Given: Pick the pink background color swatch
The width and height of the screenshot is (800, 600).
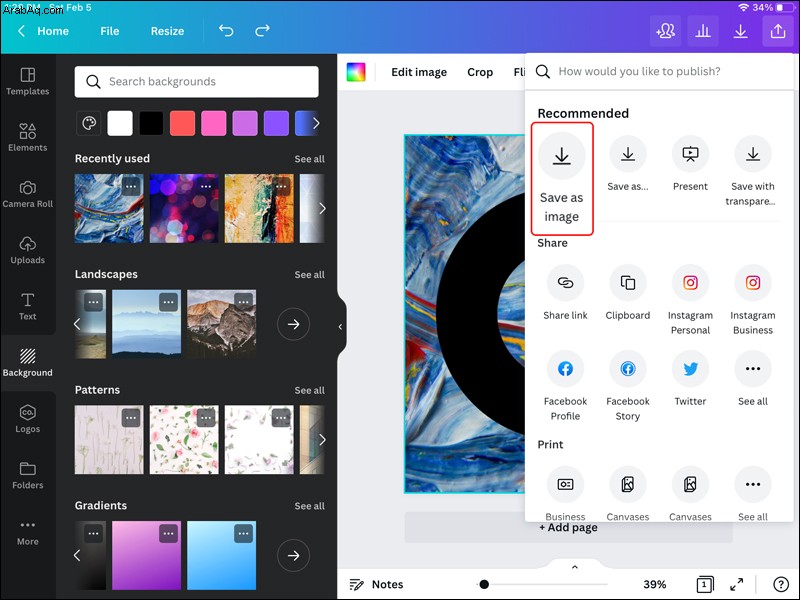Looking at the screenshot, I should (x=214, y=123).
